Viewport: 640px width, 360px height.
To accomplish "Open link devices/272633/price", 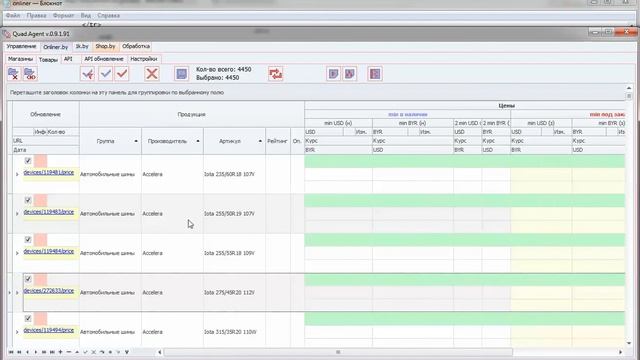I will 49,291.
